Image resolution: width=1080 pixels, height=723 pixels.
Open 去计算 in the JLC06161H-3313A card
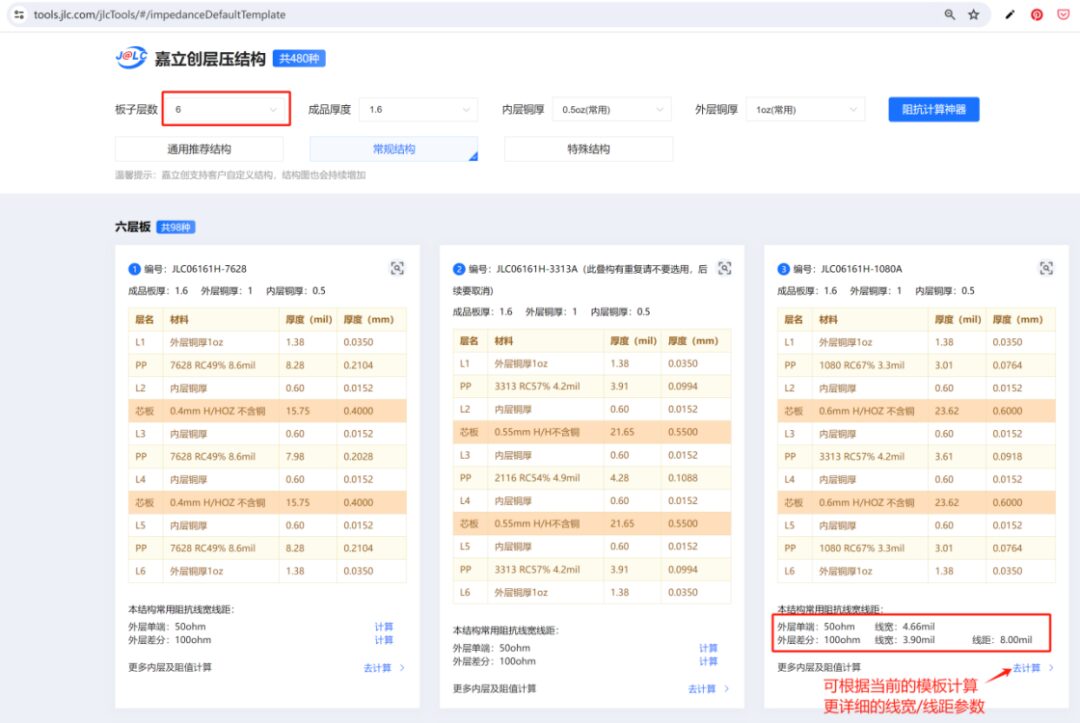(x=708, y=689)
